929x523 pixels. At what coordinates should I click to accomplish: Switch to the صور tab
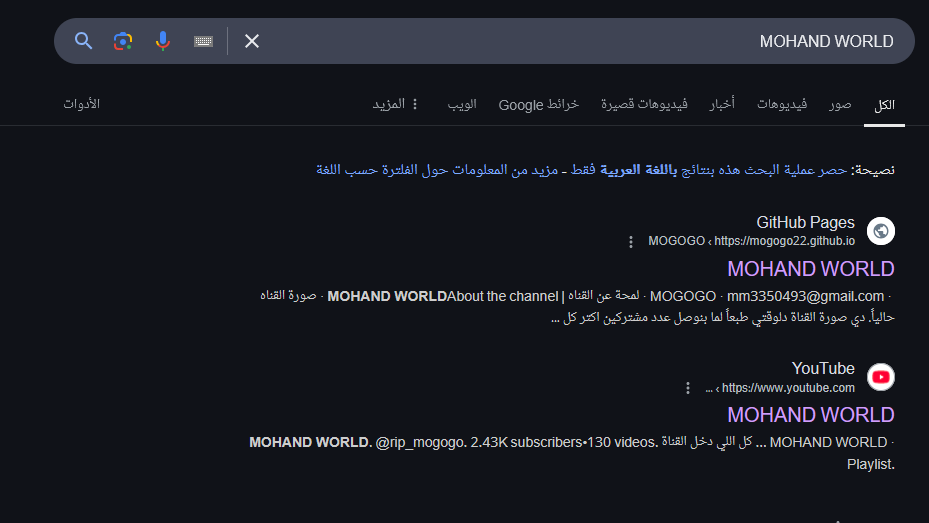click(x=840, y=104)
